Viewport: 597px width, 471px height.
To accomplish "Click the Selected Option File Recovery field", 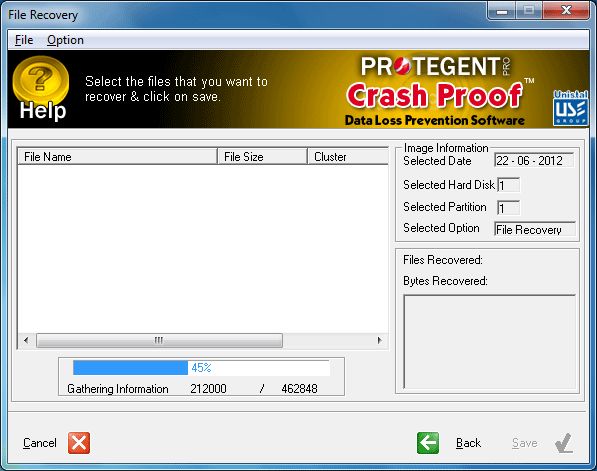I will click(535, 230).
